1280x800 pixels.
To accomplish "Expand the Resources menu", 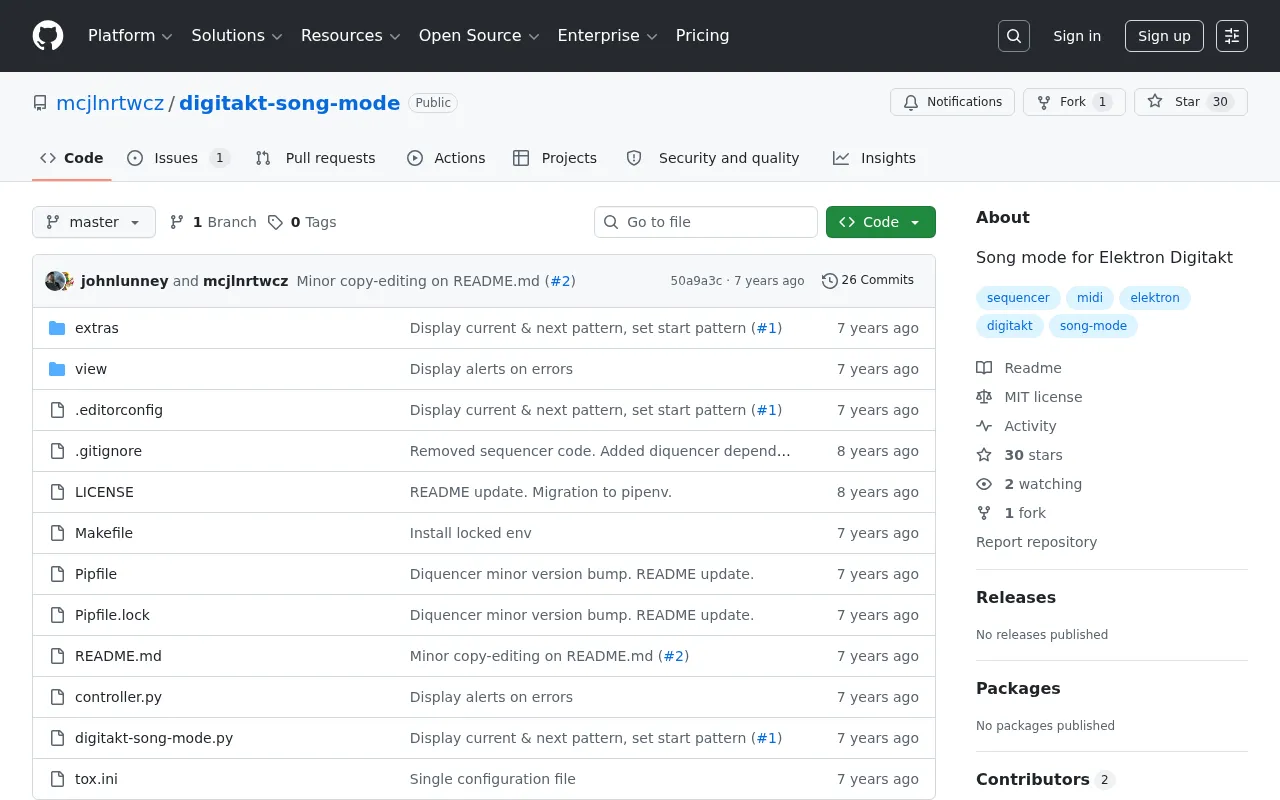I will (351, 36).
